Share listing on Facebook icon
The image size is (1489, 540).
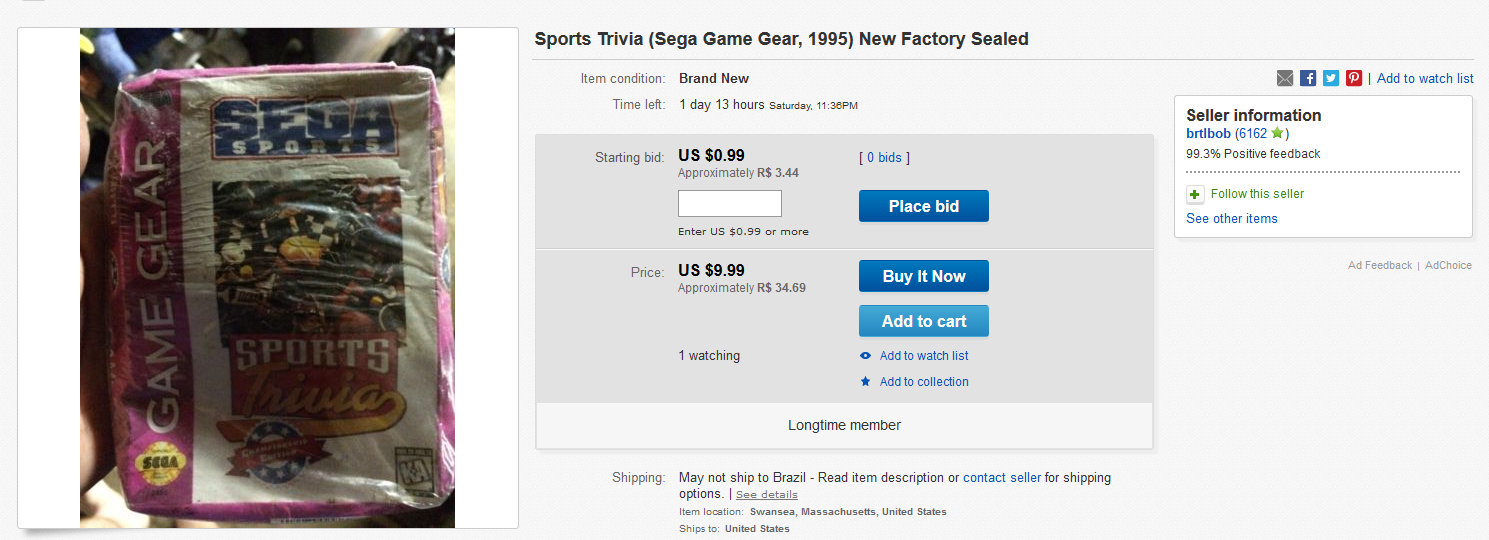1308,78
